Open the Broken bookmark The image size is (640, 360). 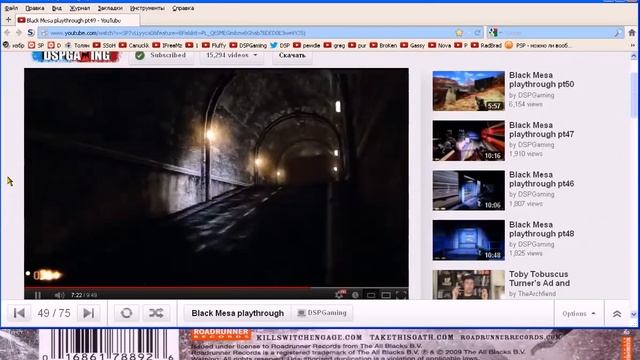(x=384, y=45)
